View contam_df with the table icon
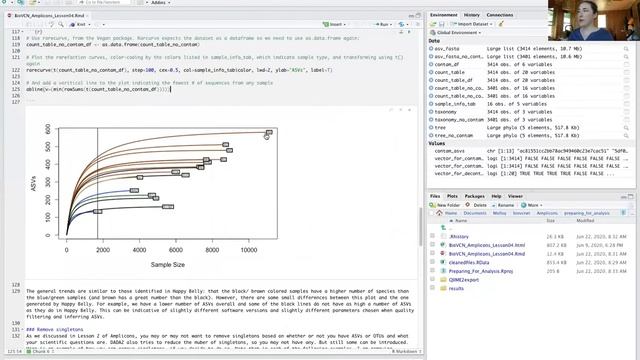 coord(626,64)
